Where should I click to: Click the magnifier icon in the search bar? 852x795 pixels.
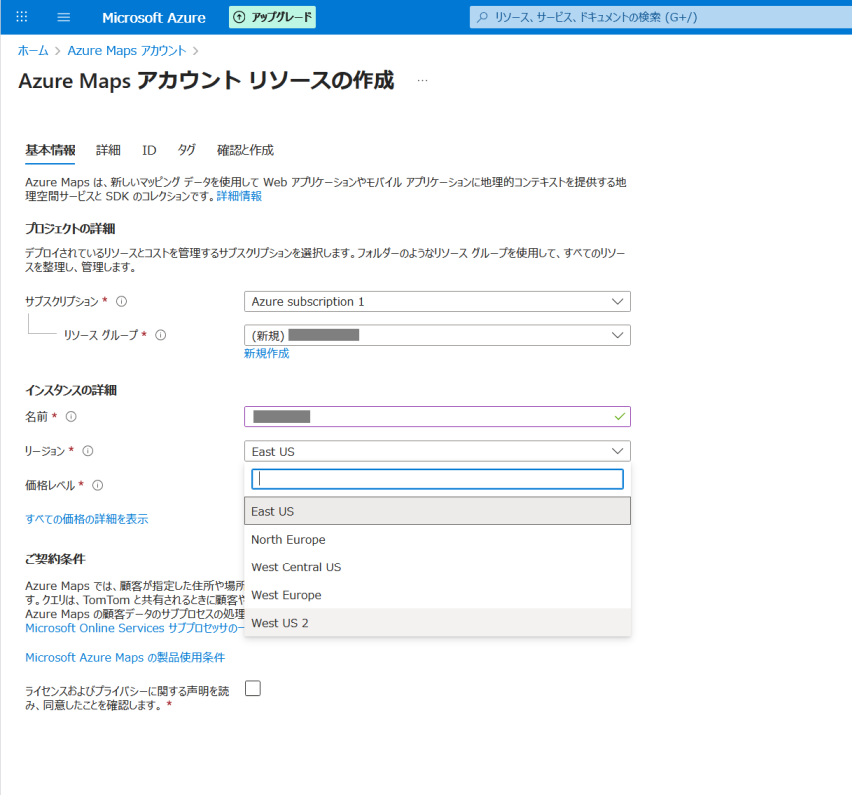click(x=482, y=17)
